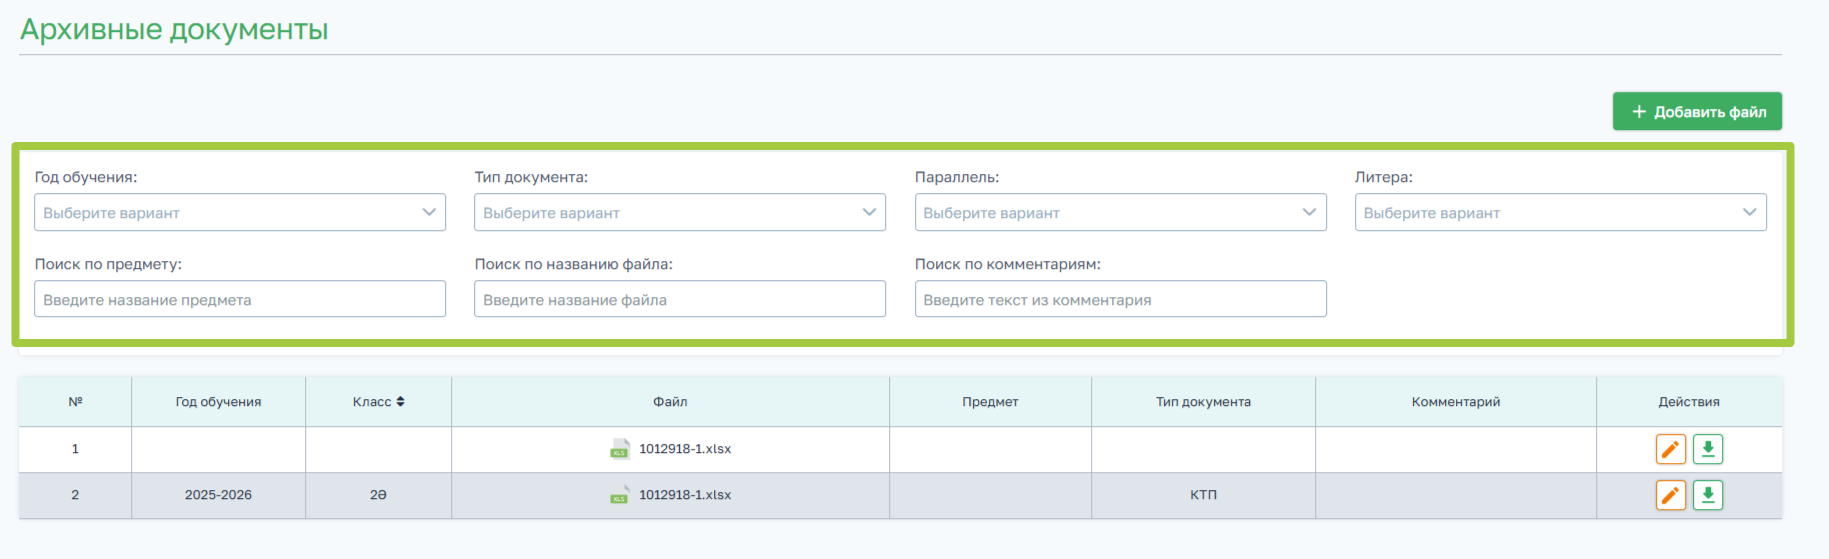1829x559 pixels.
Task: Click the Год обучения column header
Action: click(218, 402)
